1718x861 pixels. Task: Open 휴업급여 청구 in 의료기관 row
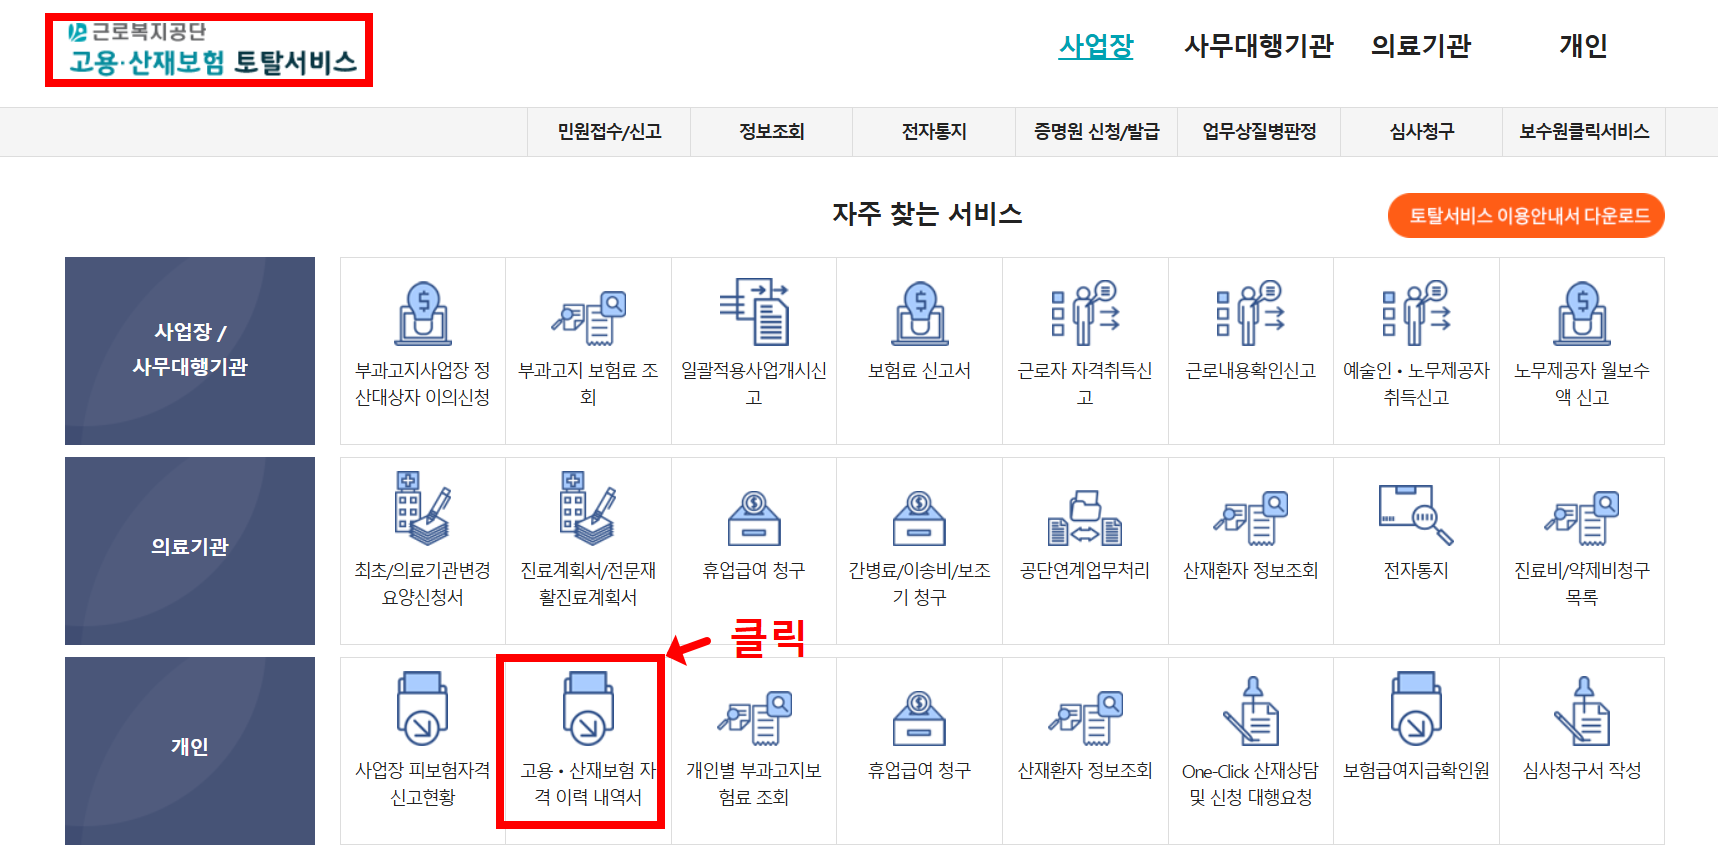click(754, 518)
